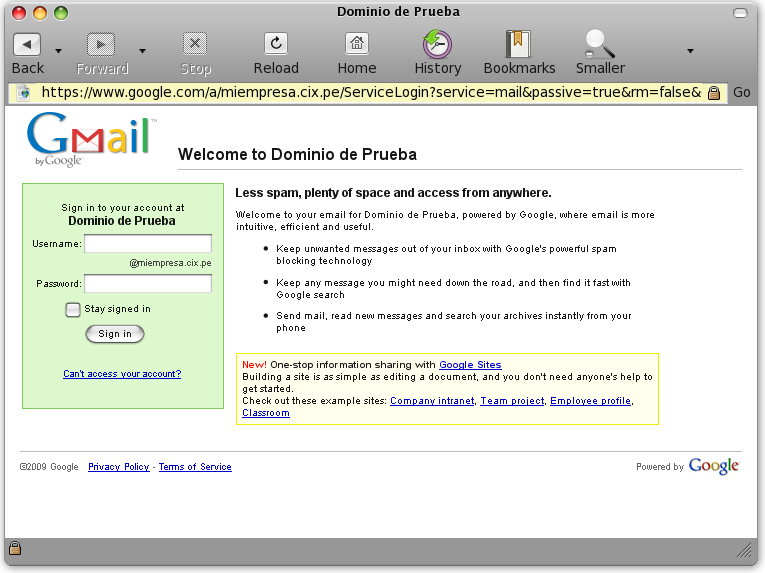
Task: Click the Go button
Action: click(741, 92)
